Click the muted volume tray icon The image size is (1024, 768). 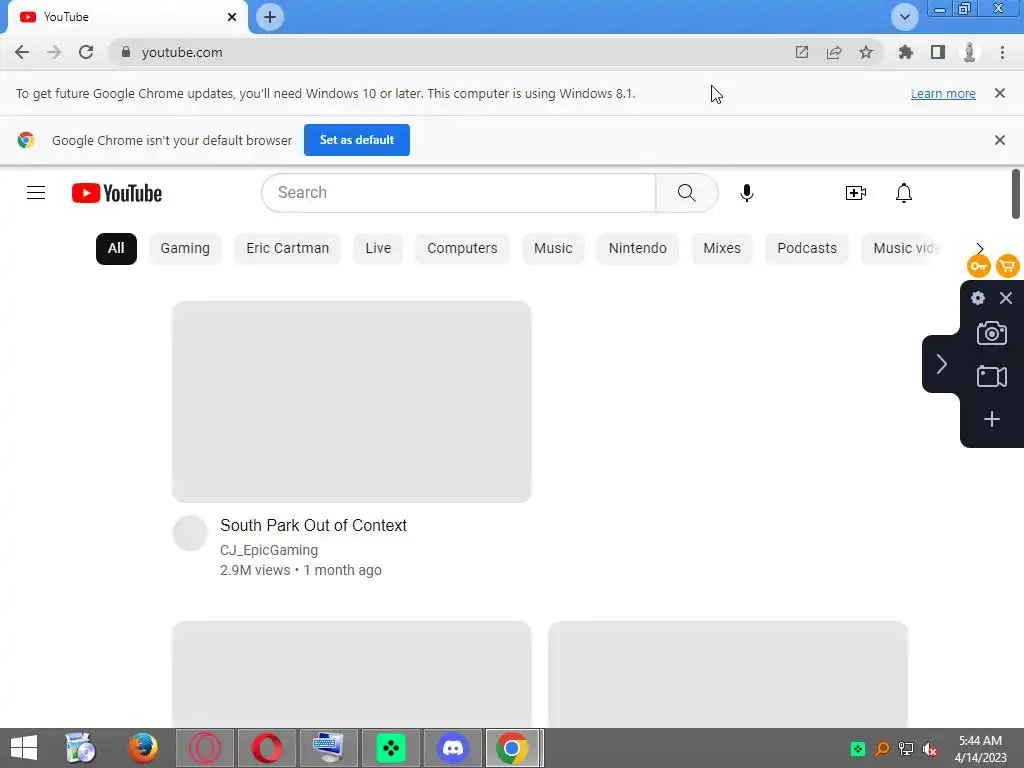[929, 749]
